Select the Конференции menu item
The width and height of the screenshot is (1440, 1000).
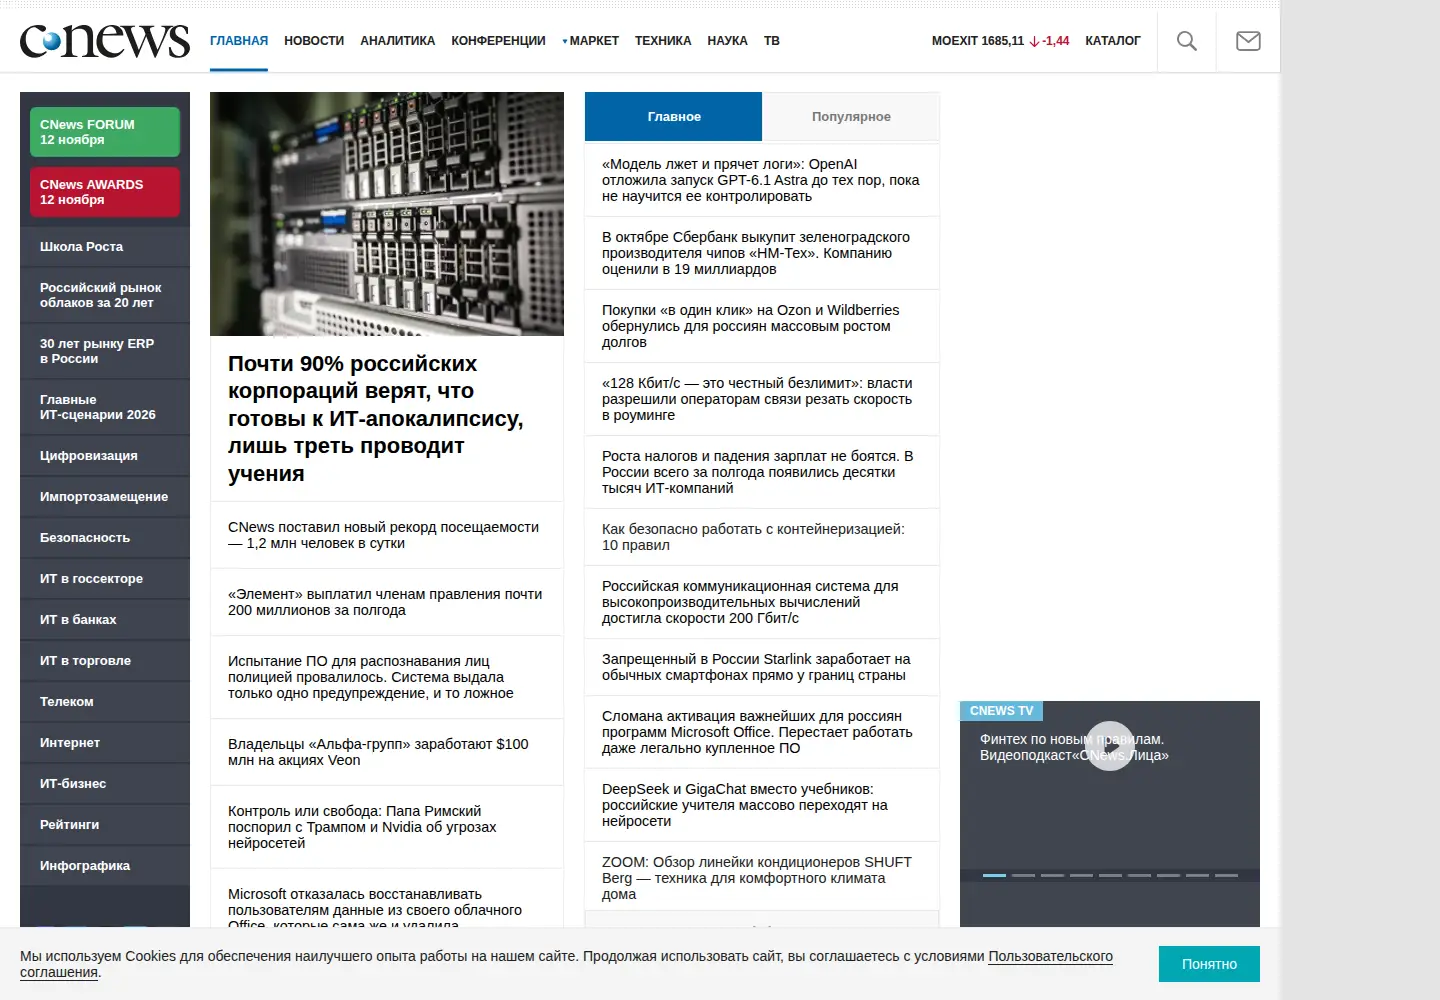(x=498, y=41)
